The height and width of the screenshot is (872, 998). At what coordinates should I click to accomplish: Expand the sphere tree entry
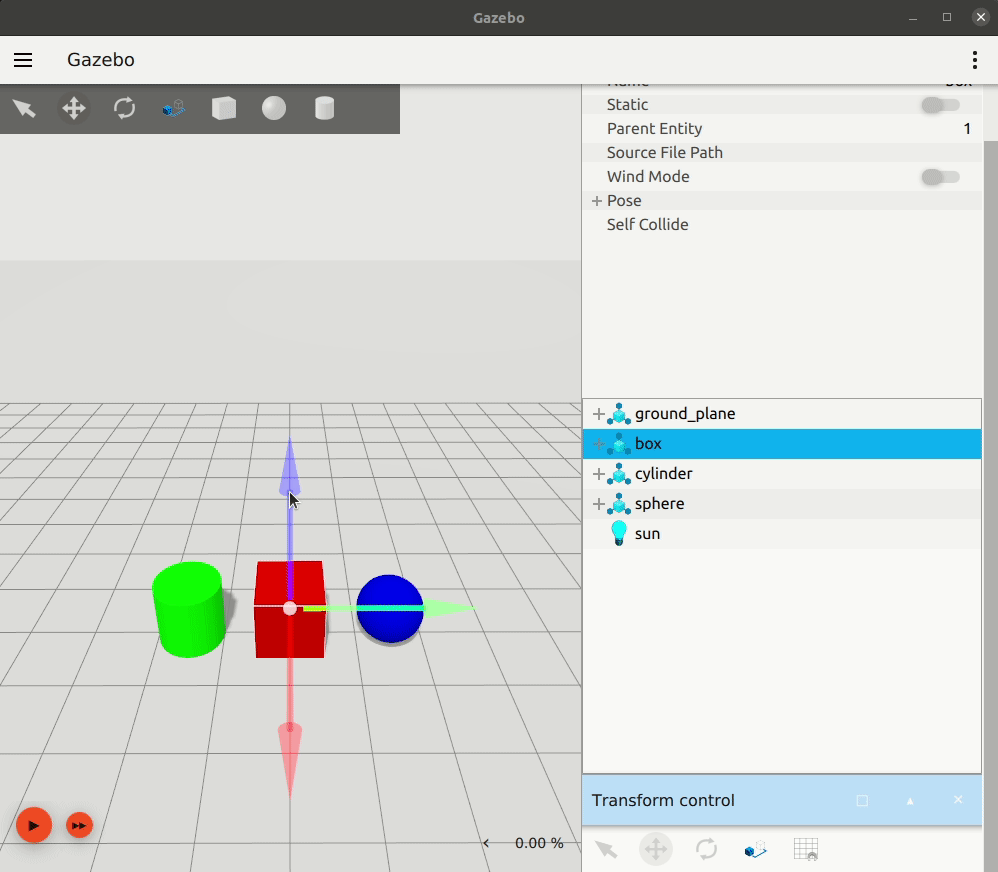pyautogui.click(x=598, y=504)
